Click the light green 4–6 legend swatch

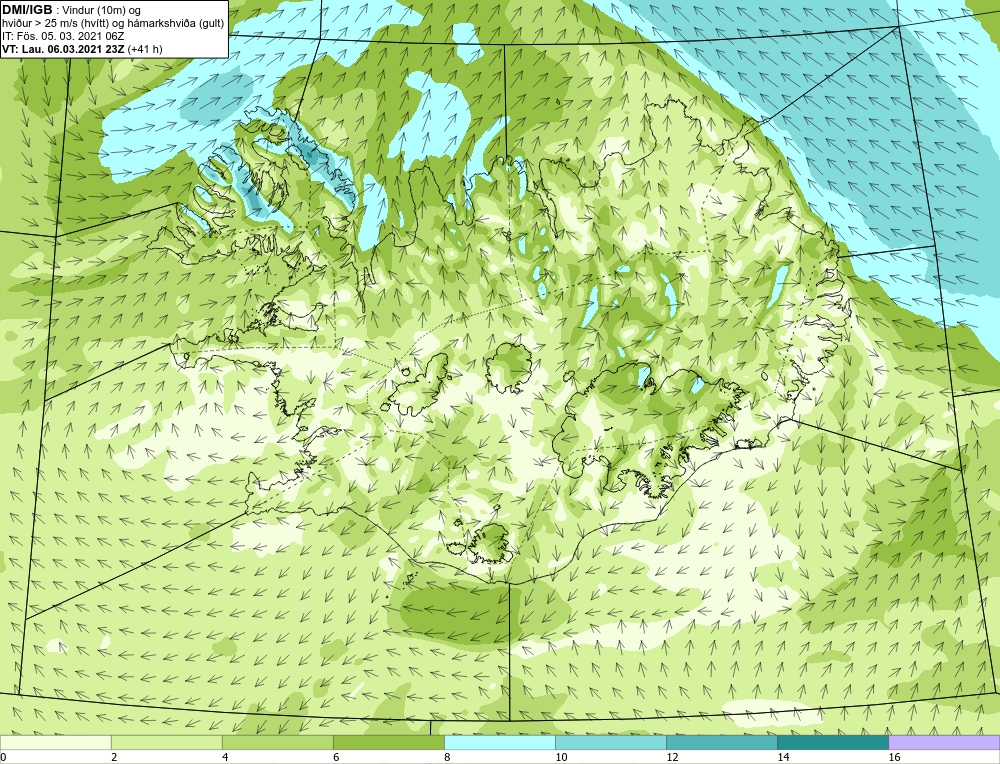(x=277, y=742)
